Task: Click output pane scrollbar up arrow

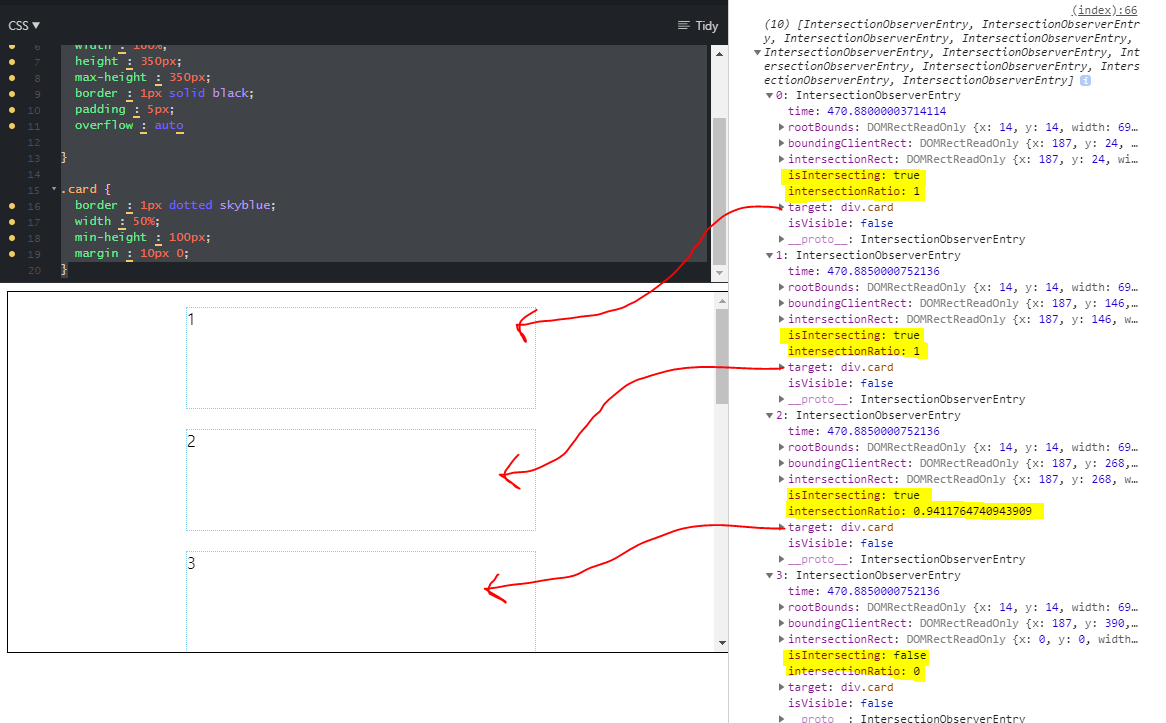Action: click(x=721, y=301)
